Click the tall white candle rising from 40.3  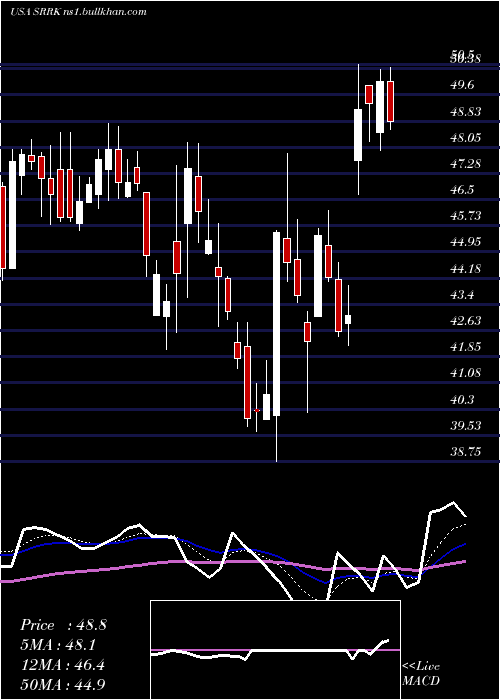277,324
